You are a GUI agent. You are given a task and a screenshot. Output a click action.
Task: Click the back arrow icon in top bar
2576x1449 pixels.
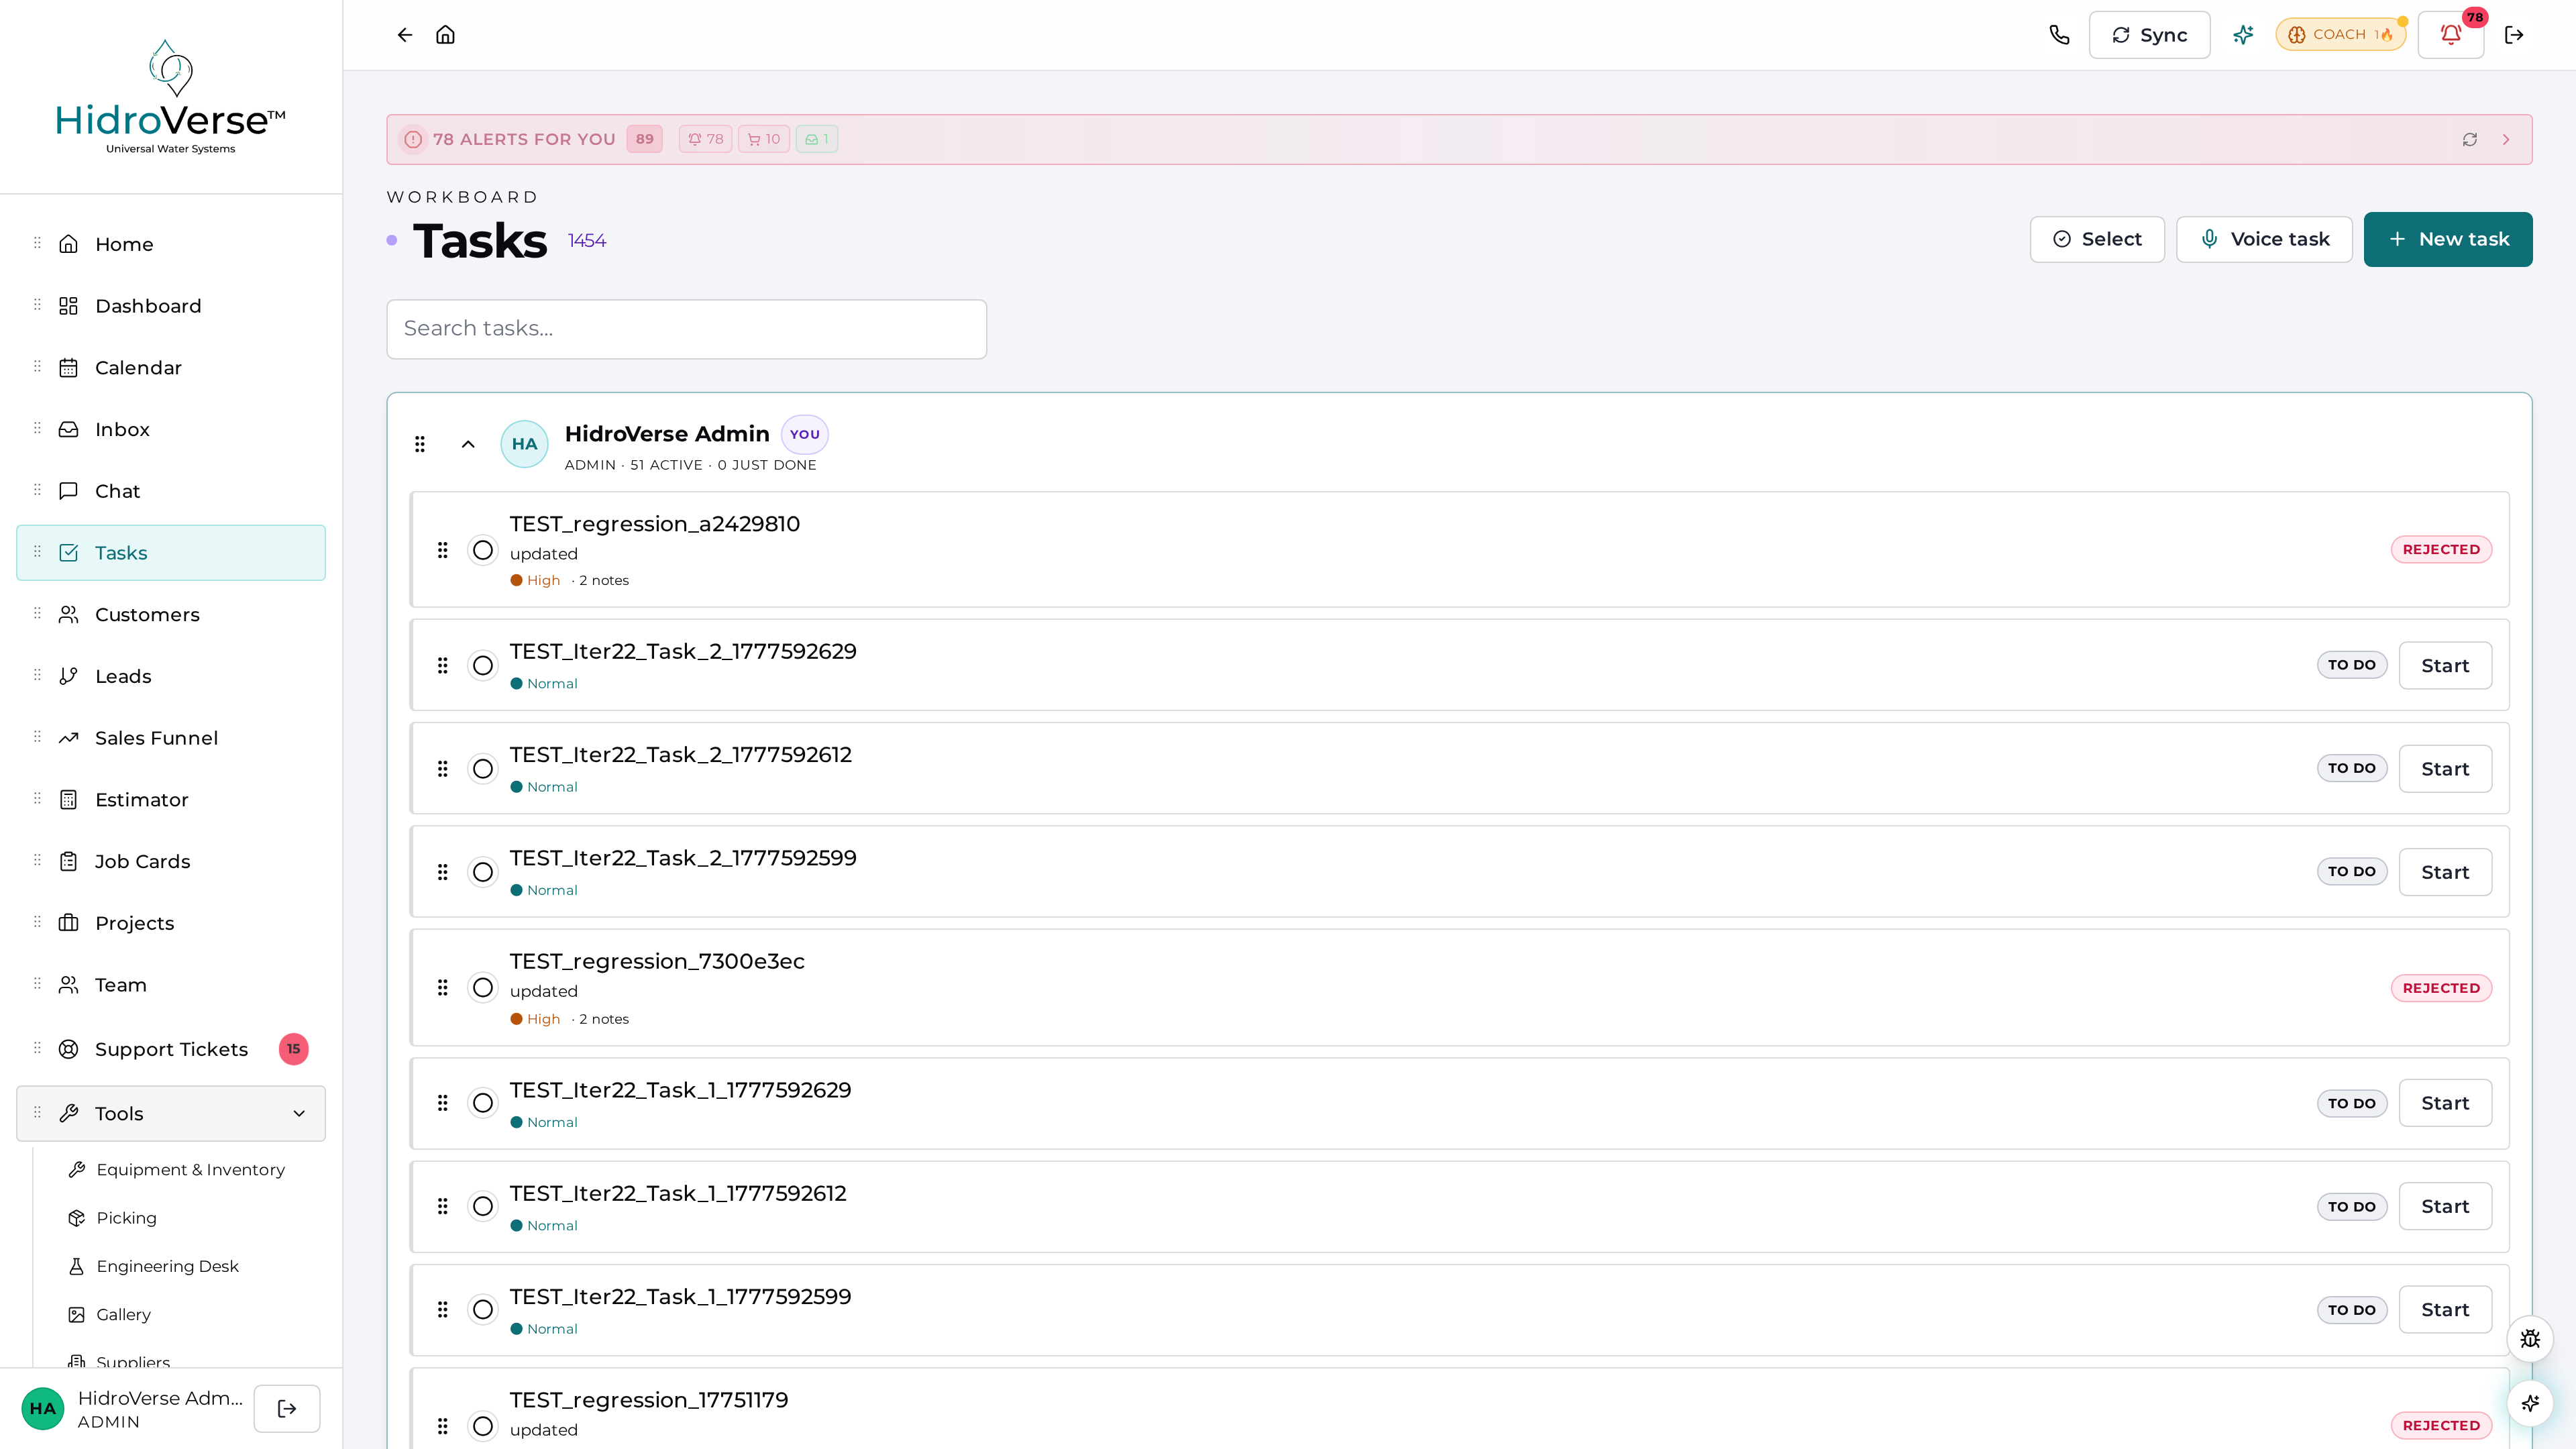404,35
